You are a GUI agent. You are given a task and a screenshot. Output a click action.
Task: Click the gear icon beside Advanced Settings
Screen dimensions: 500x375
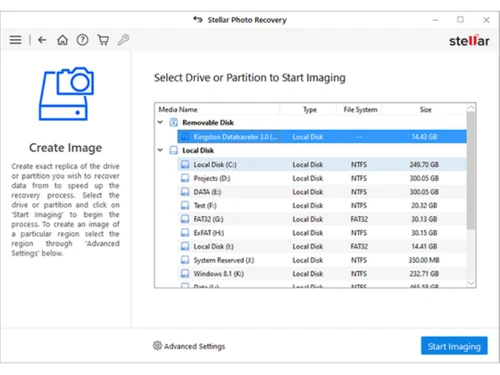pos(157,346)
